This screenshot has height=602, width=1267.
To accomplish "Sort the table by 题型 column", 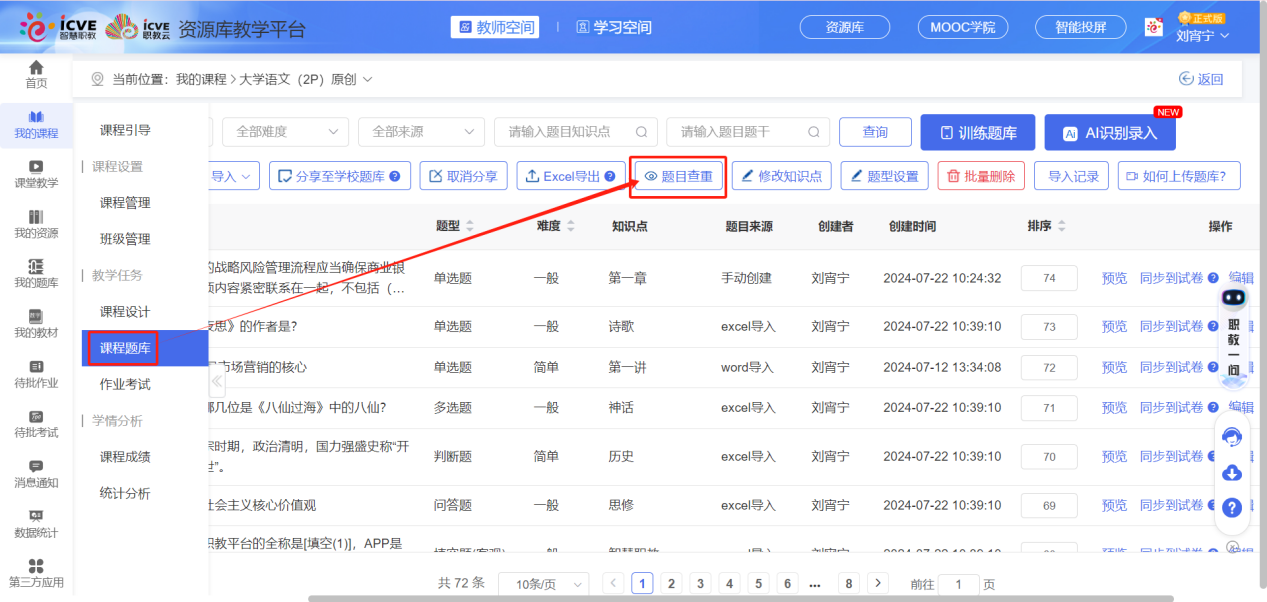I will click(470, 227).
